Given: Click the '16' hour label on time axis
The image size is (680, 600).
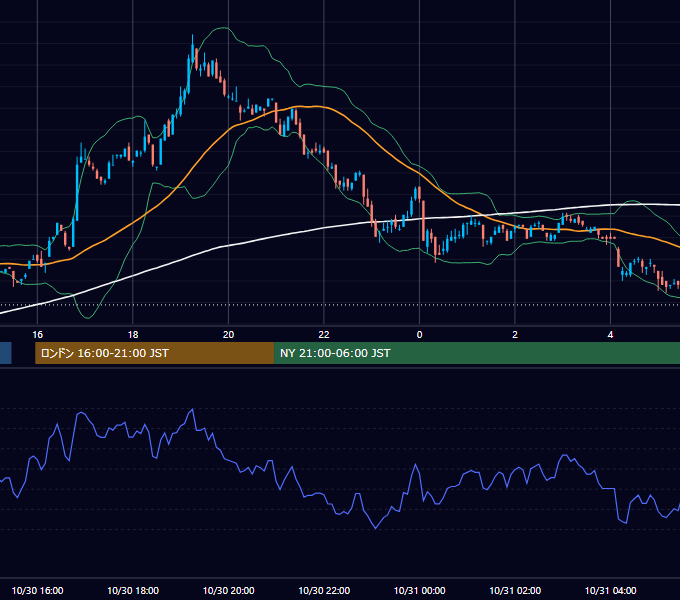Looking at the screenshot, I should 38,335.
